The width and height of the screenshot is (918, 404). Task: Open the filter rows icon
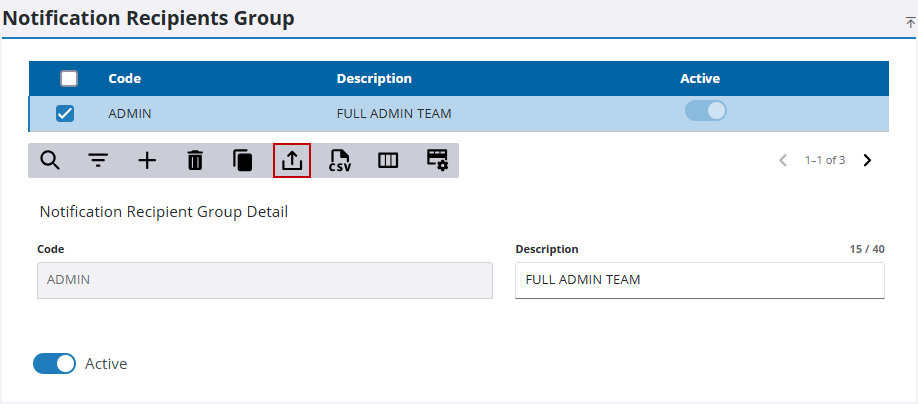pos(98,160)
